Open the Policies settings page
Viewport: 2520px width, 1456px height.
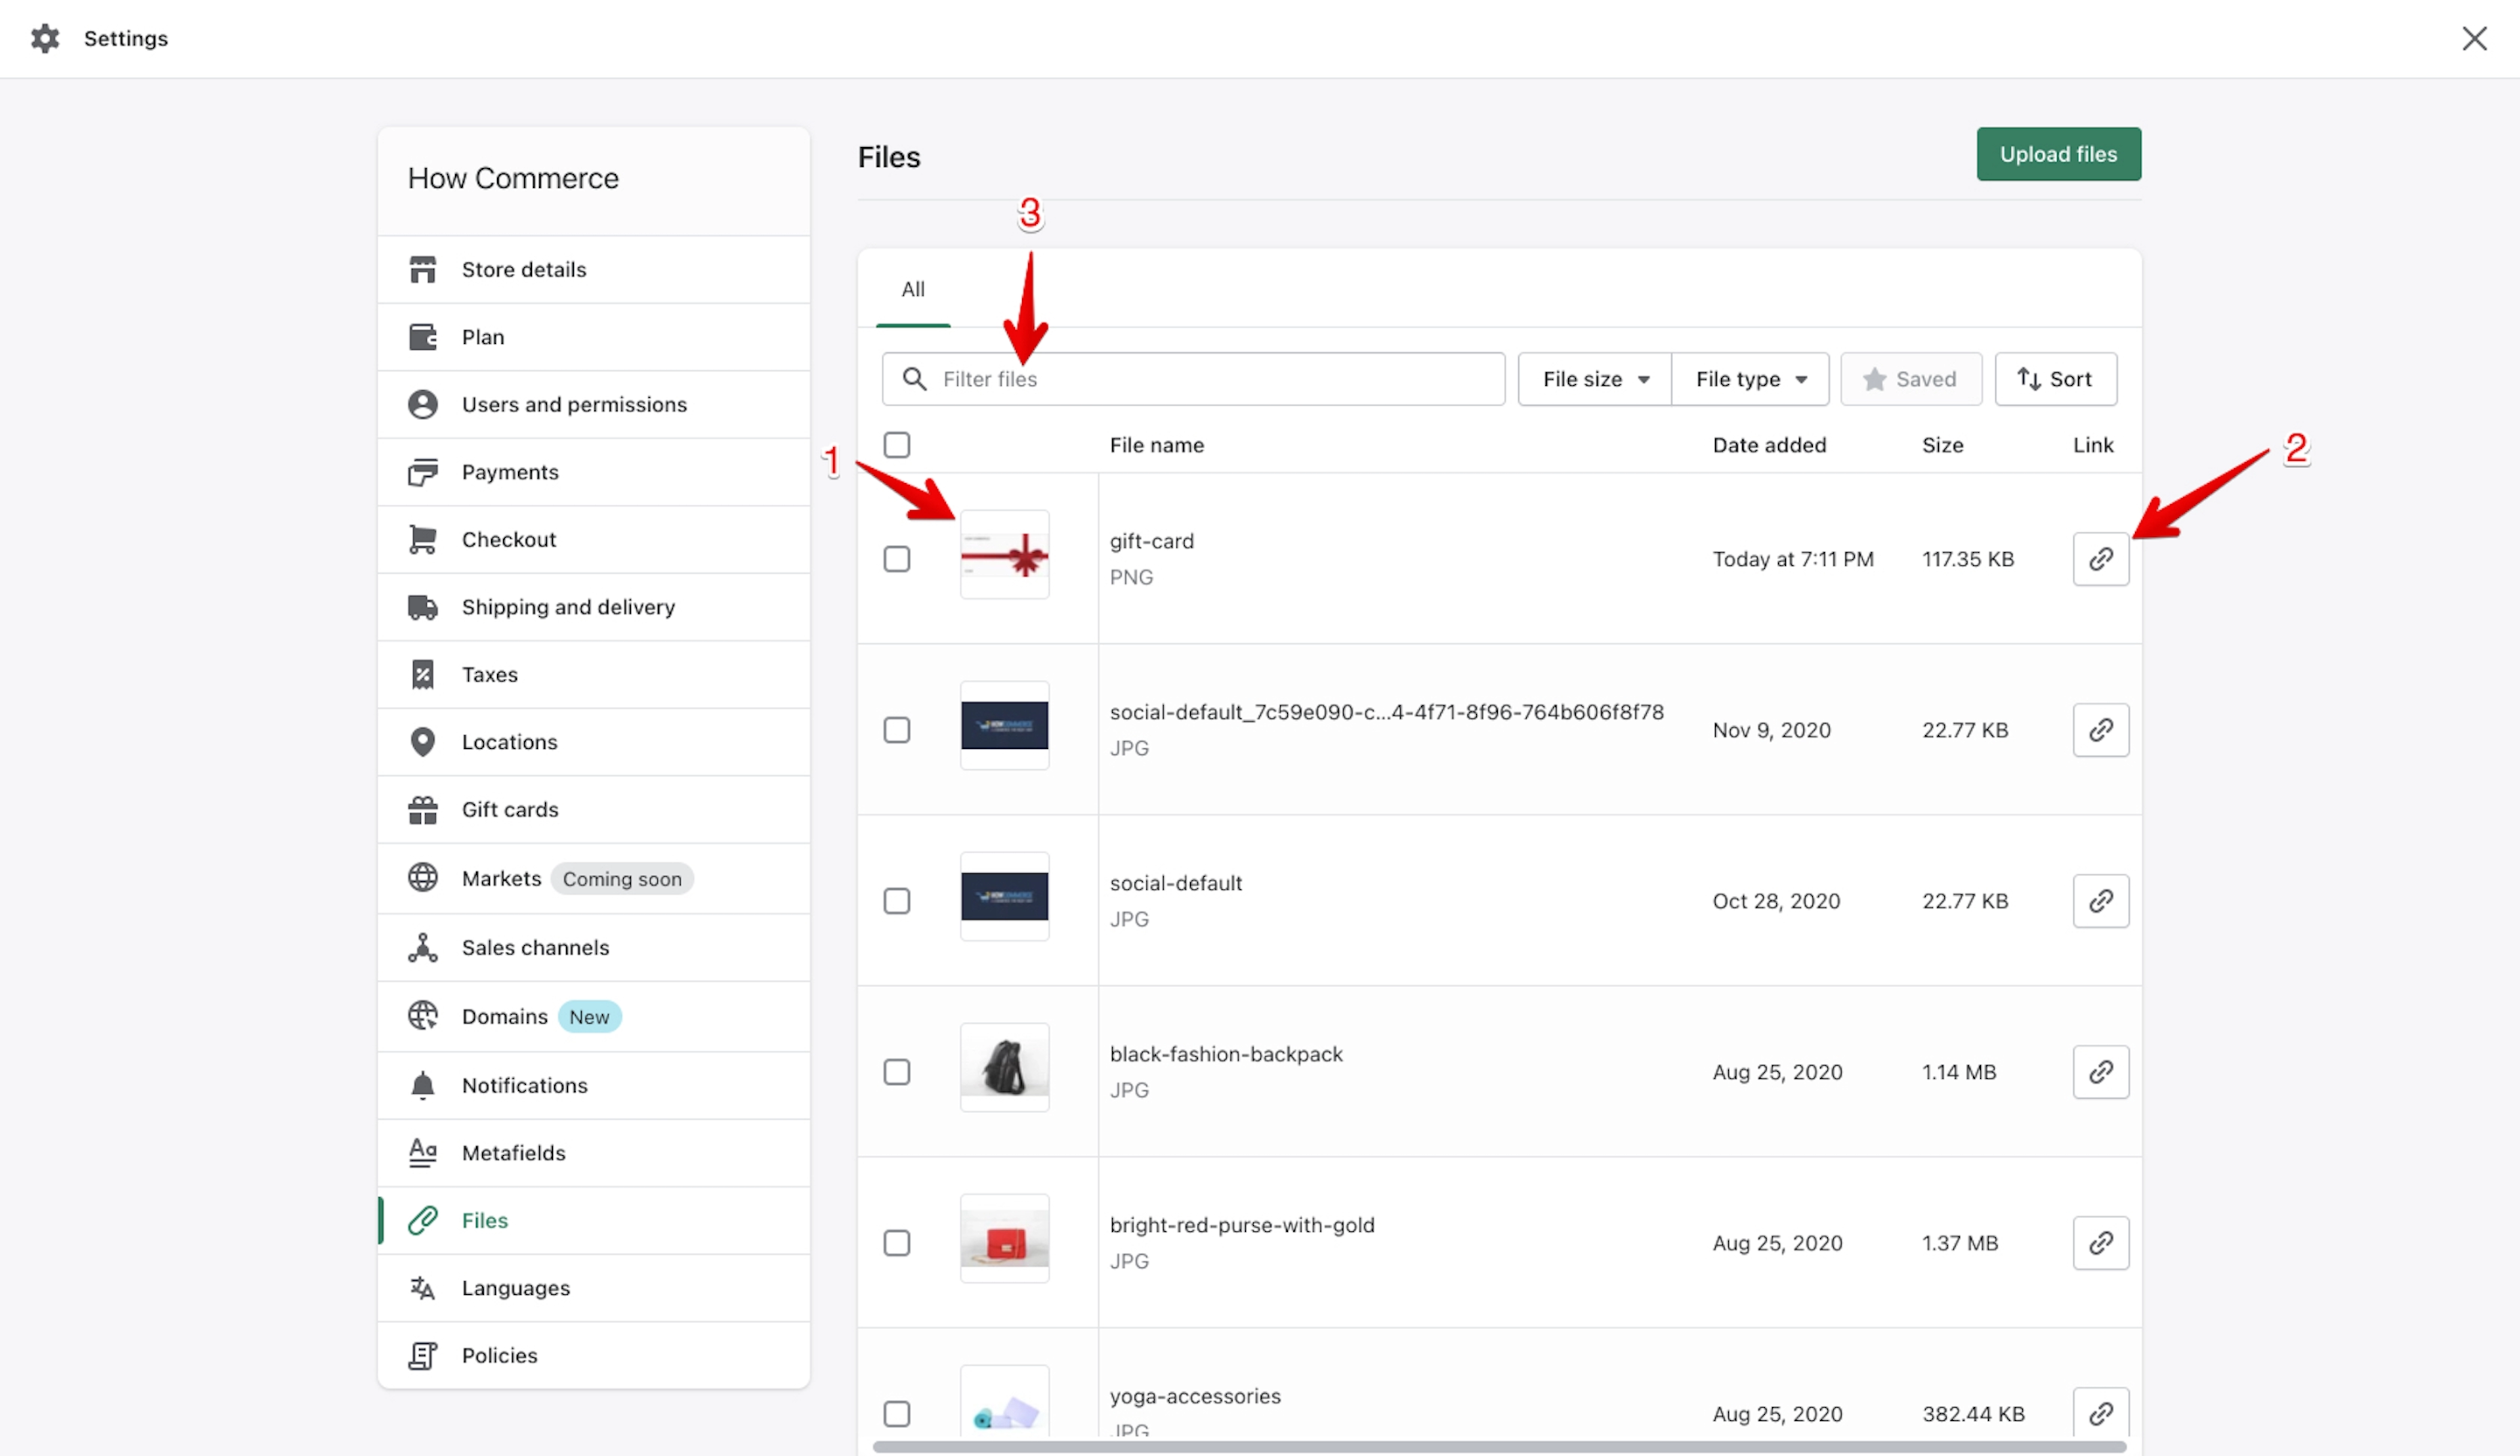click(x=594, y=1355)
